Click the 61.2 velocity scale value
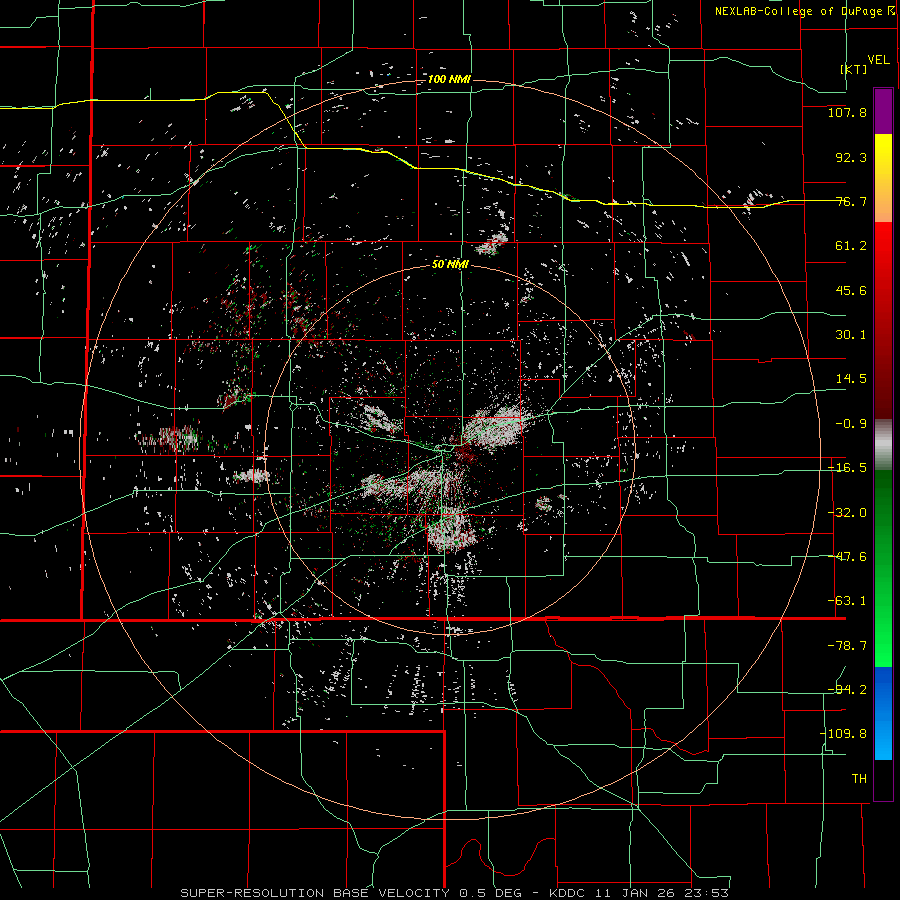 point(851,246)
